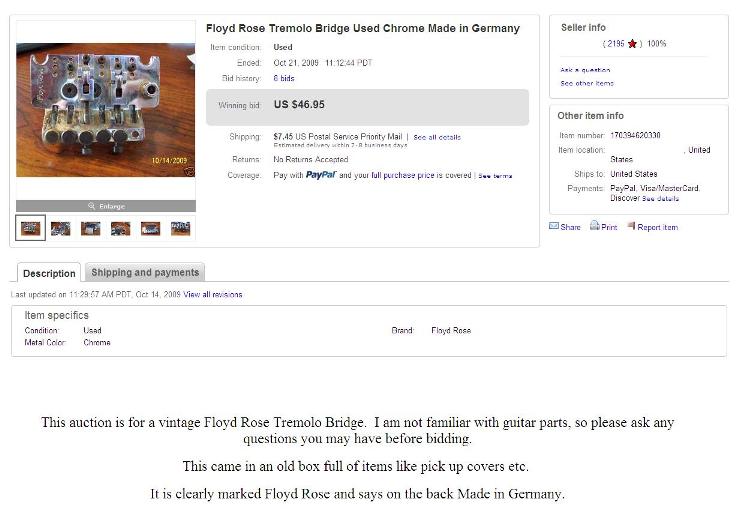Click See details under Payments
This screenshot has width=739, height=509.
click(660, 199)
